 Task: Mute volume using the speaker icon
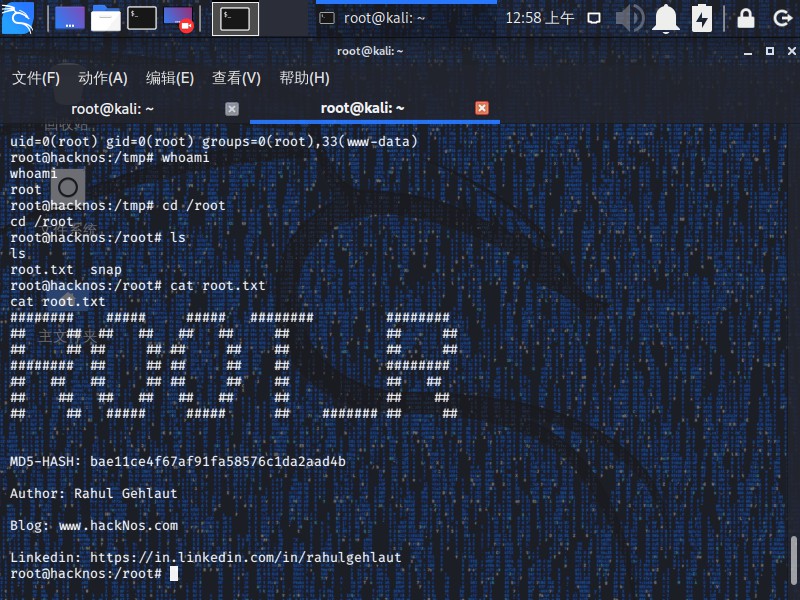[630, 18]
